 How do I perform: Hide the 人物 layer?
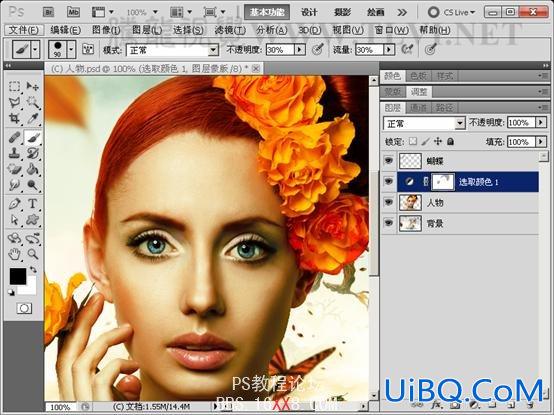pos(389,202)
